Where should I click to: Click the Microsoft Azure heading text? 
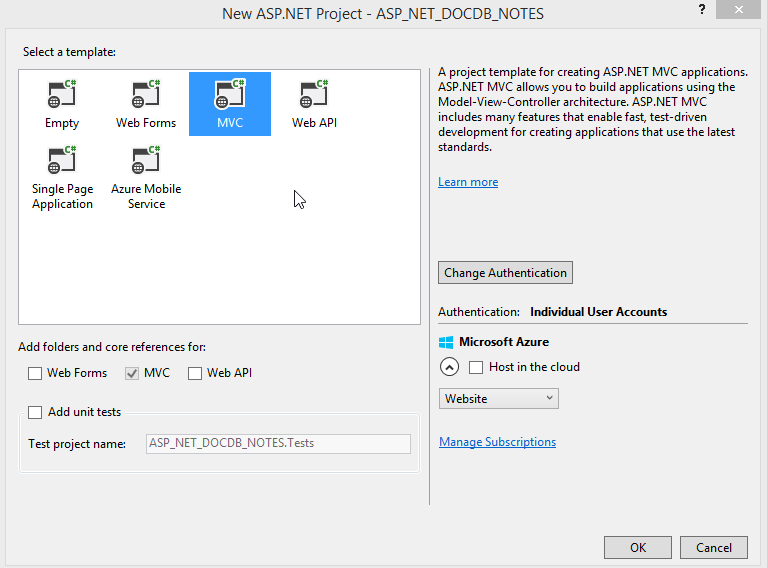[x=504, y=342]
